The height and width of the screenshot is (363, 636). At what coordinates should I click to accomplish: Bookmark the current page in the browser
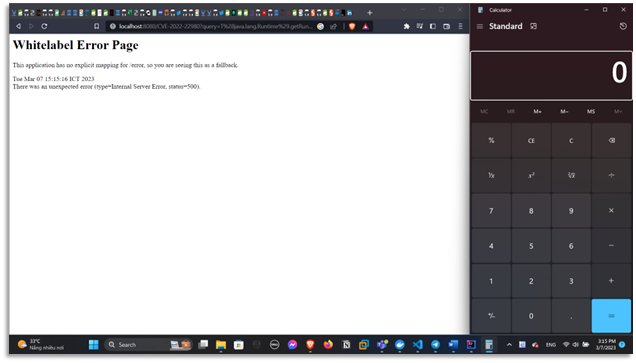click(x=97, y=26)
